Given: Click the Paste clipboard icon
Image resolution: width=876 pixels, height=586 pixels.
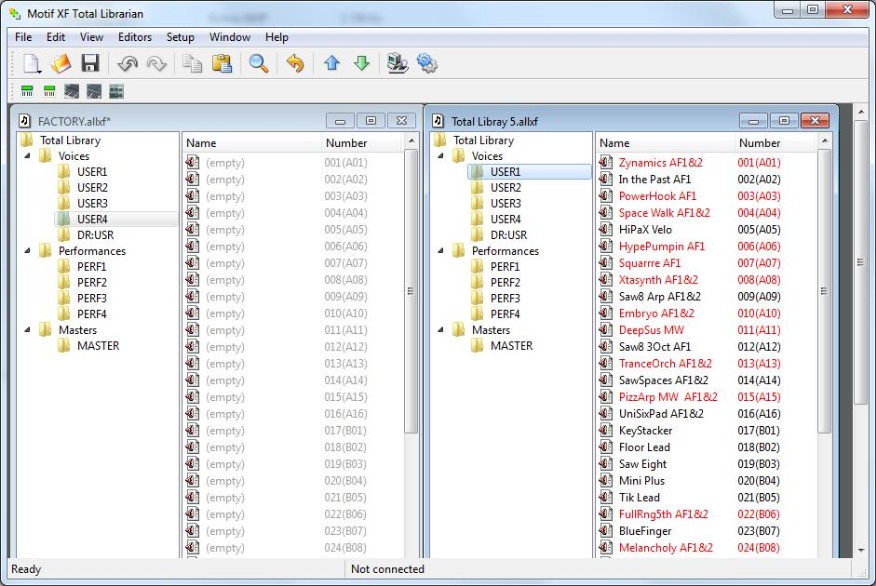Looking at the screenshot, I should point(222,63).
